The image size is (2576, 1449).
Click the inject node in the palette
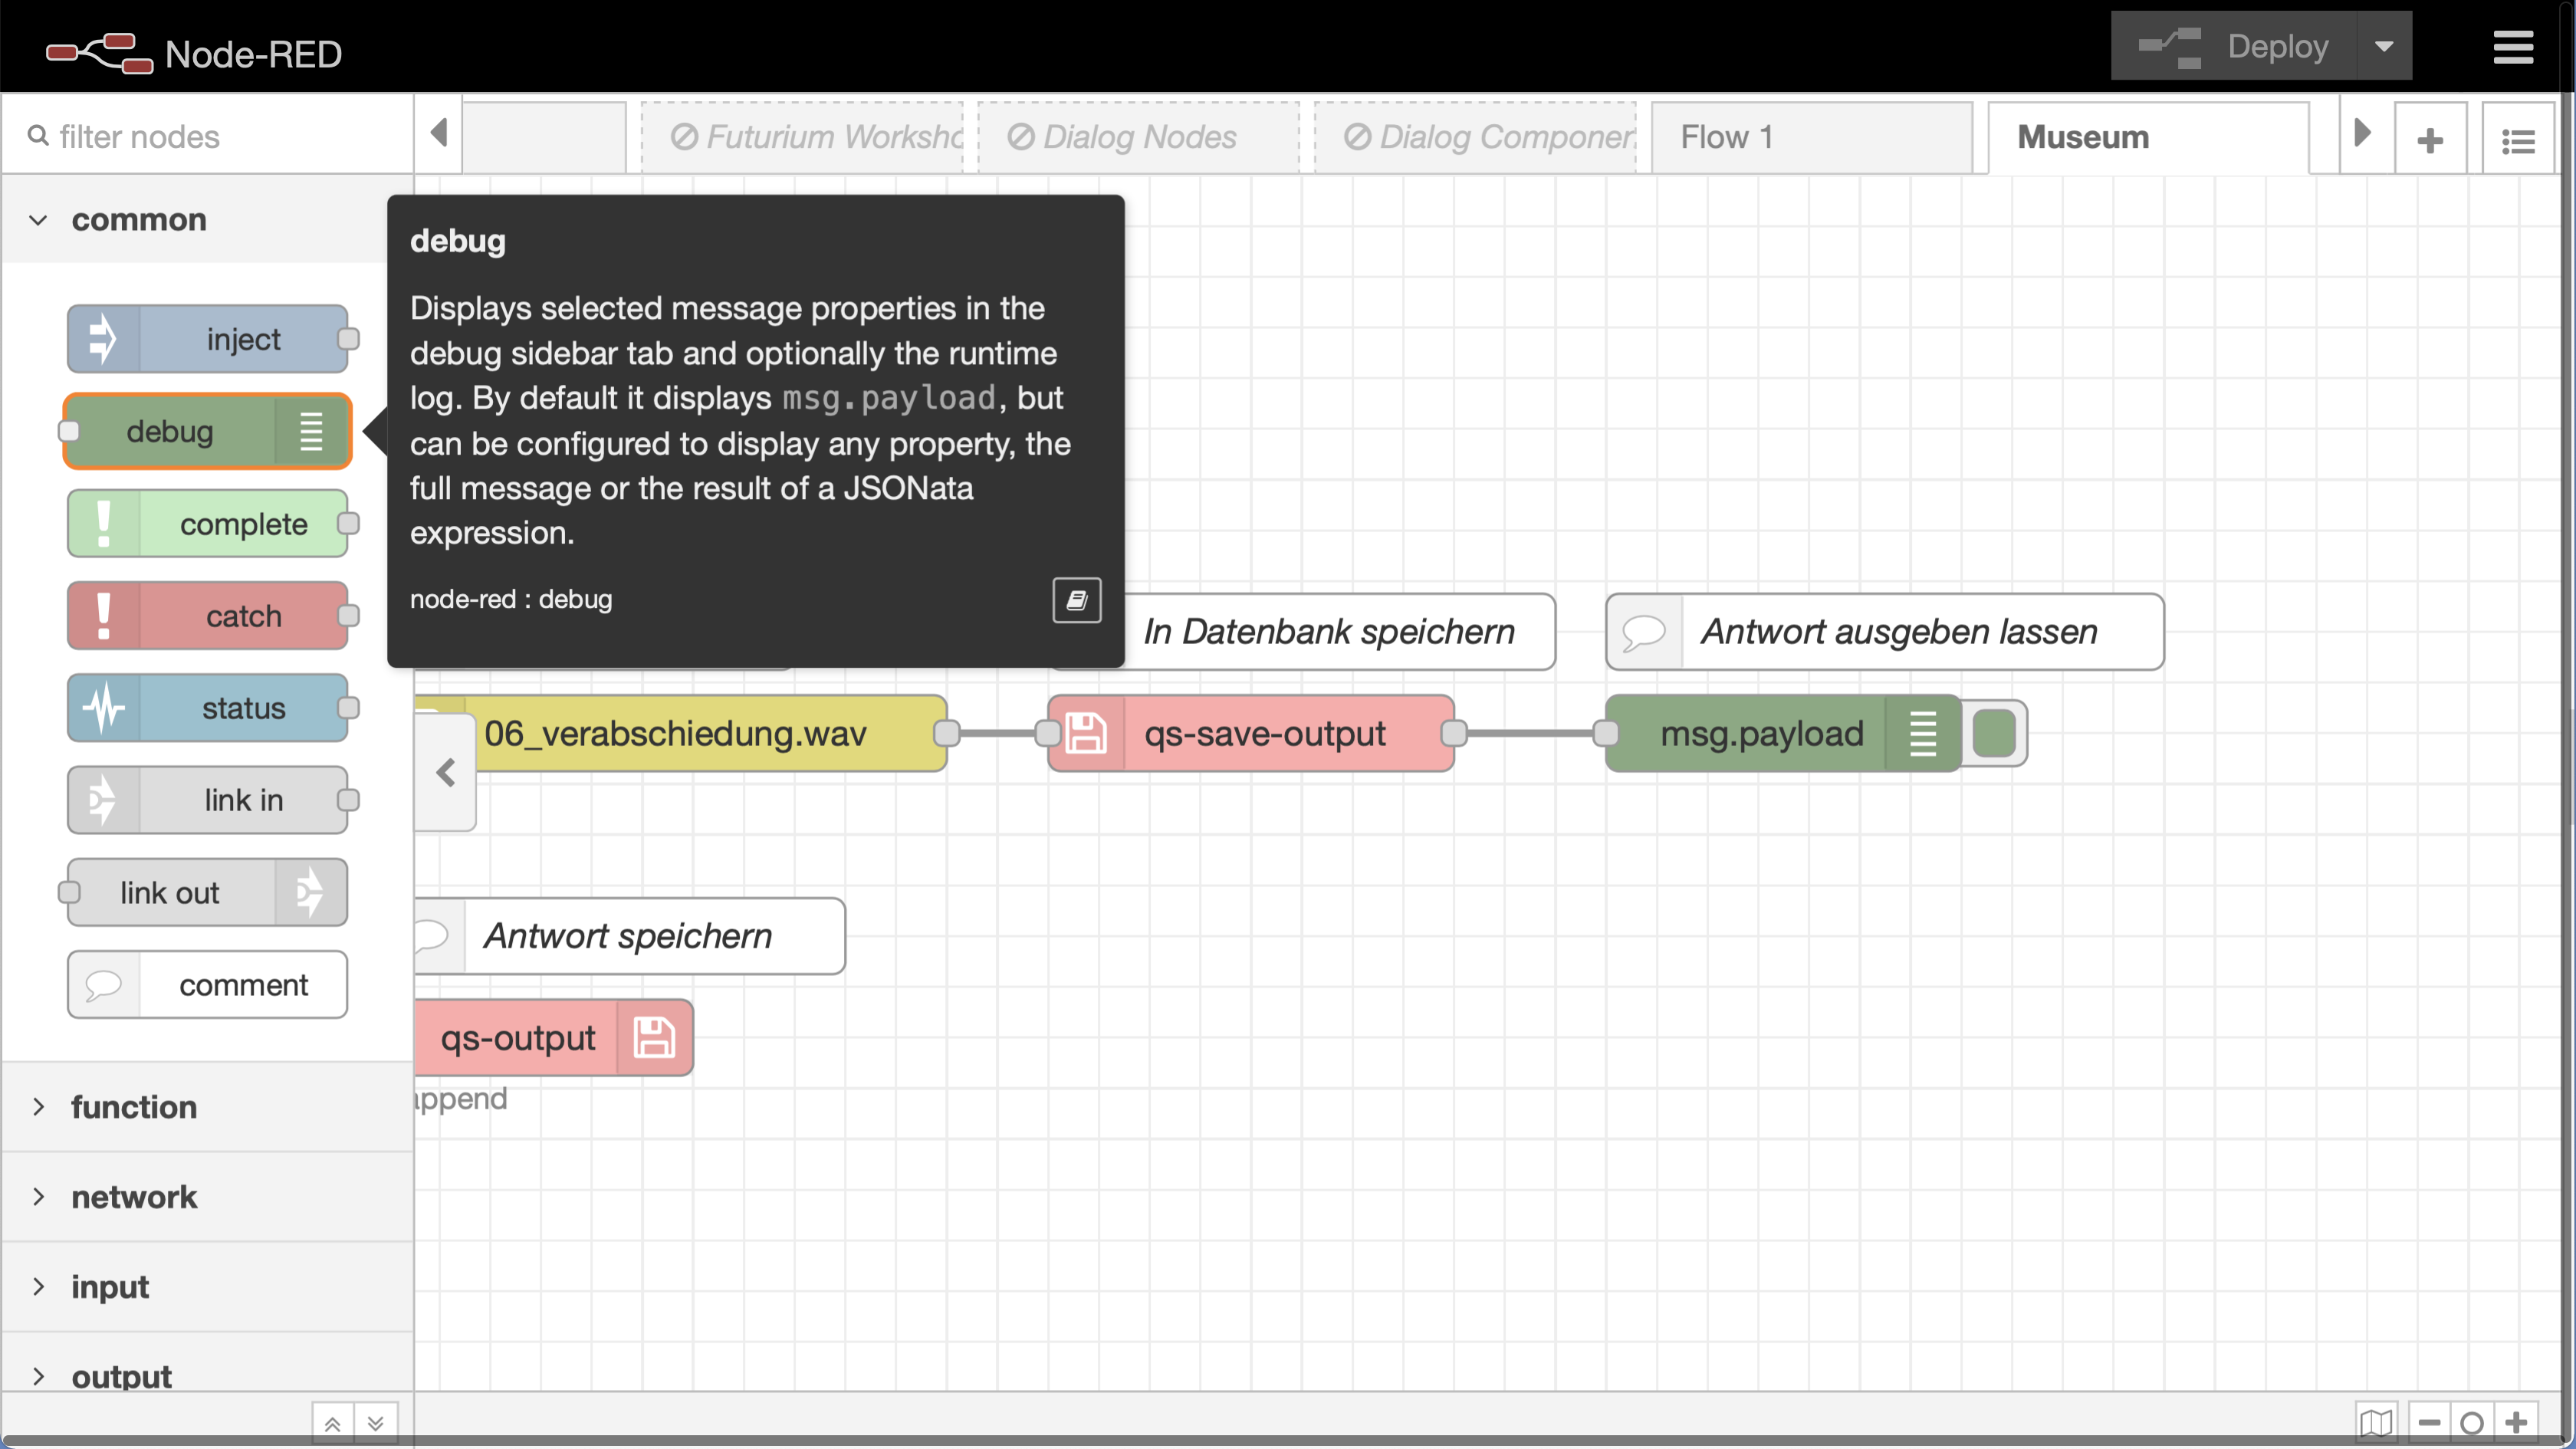pyautogui.click(x=207, y=339)
